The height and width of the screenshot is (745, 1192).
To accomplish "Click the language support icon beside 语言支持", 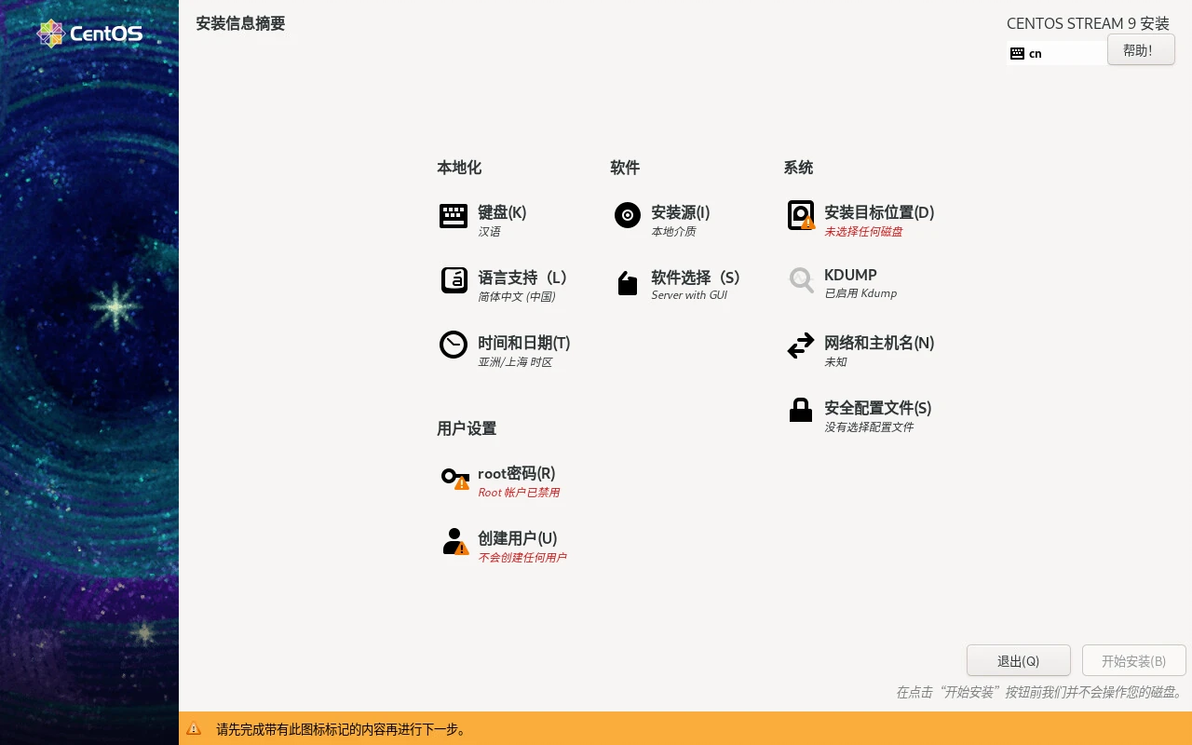I will pyautogui.click(x=454, y=281).
